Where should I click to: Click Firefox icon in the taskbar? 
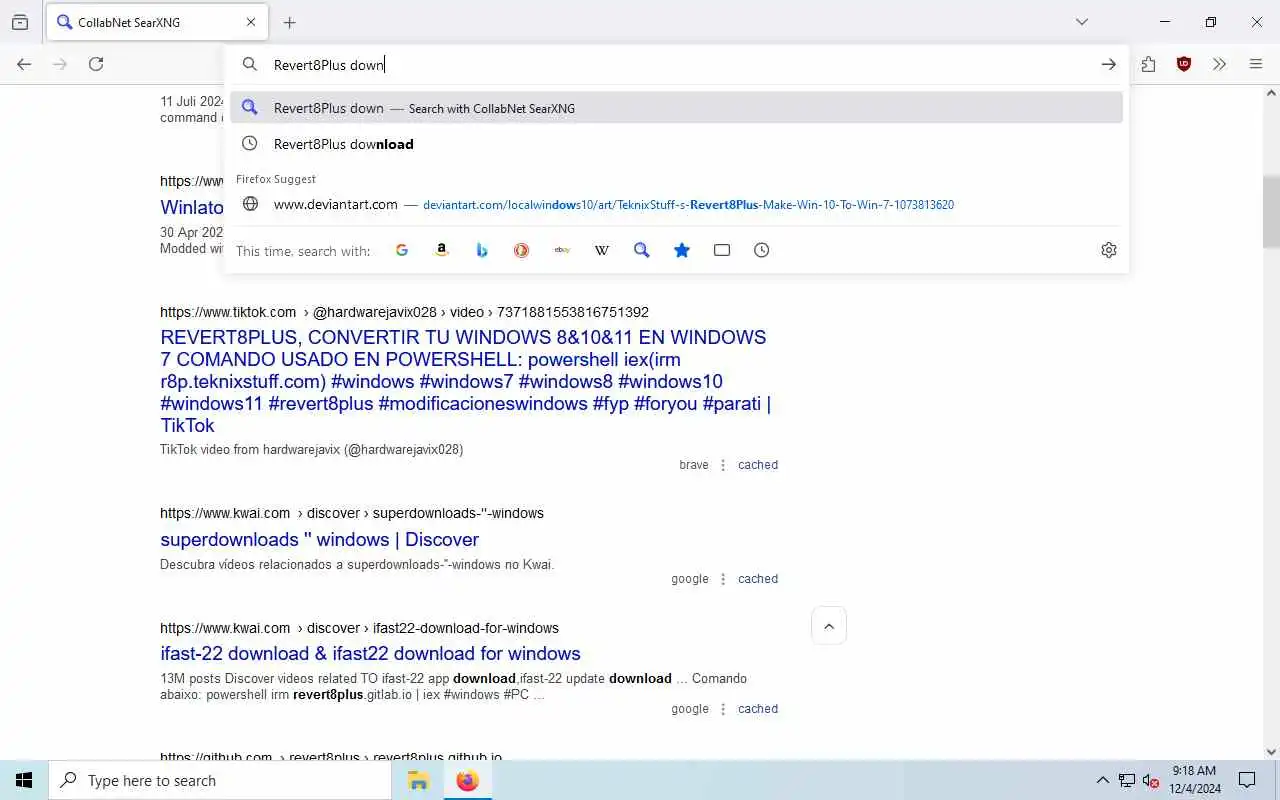(467, 780)
